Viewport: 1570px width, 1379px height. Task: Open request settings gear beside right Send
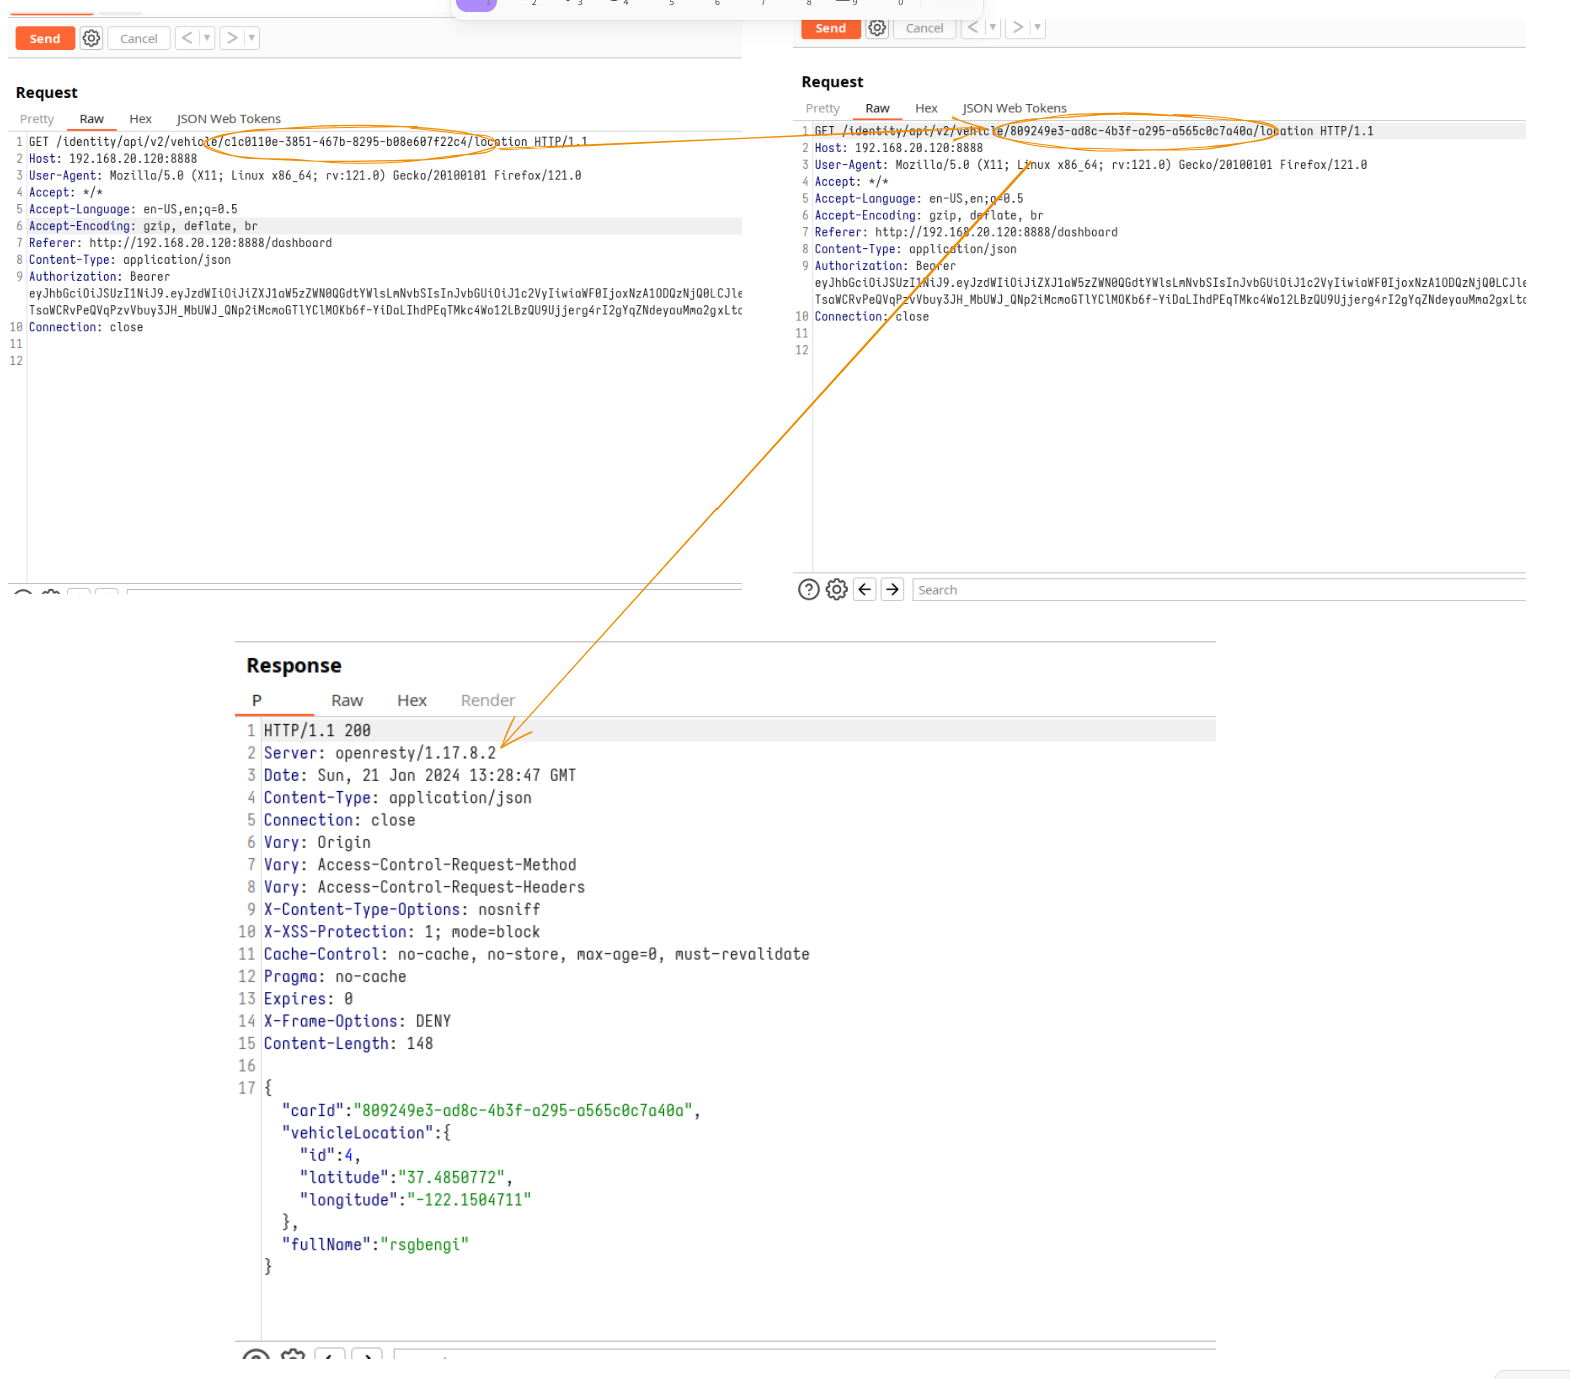[x=877, y=28]
